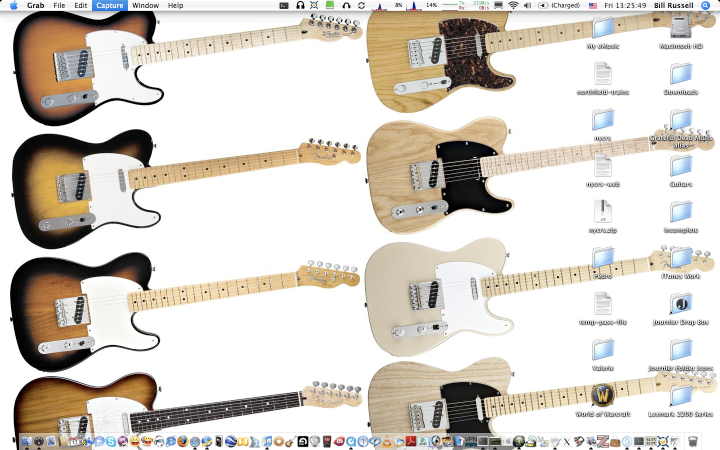
Task: Open the Incomplete folder
Action: coord(681,211)
